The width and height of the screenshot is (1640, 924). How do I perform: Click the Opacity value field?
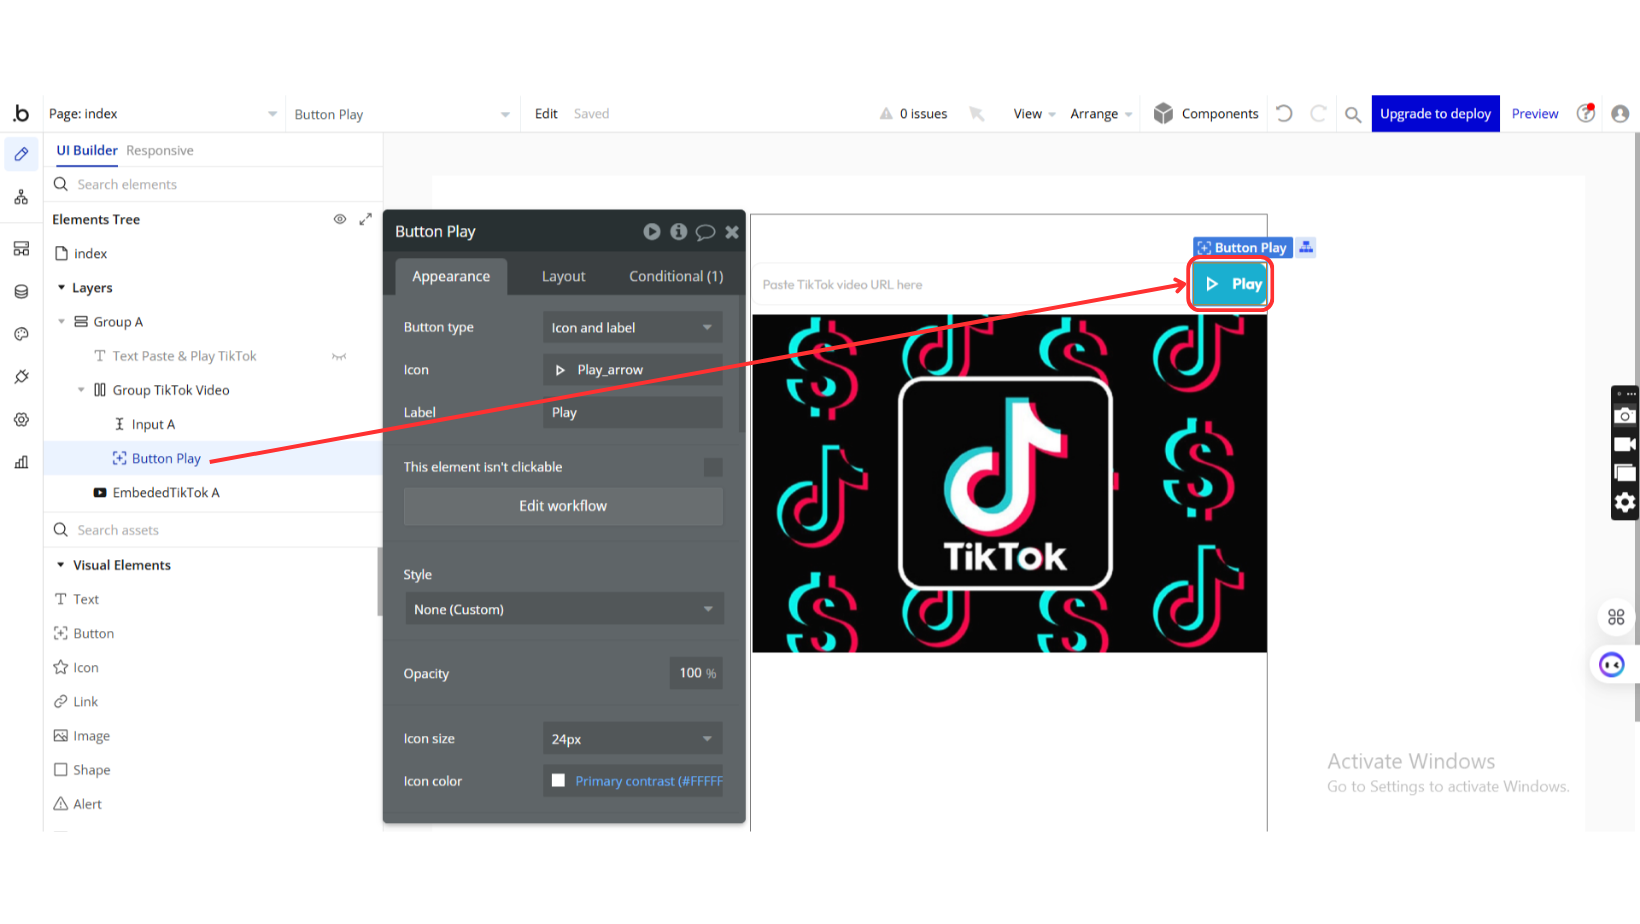click(x=696, y=673)
